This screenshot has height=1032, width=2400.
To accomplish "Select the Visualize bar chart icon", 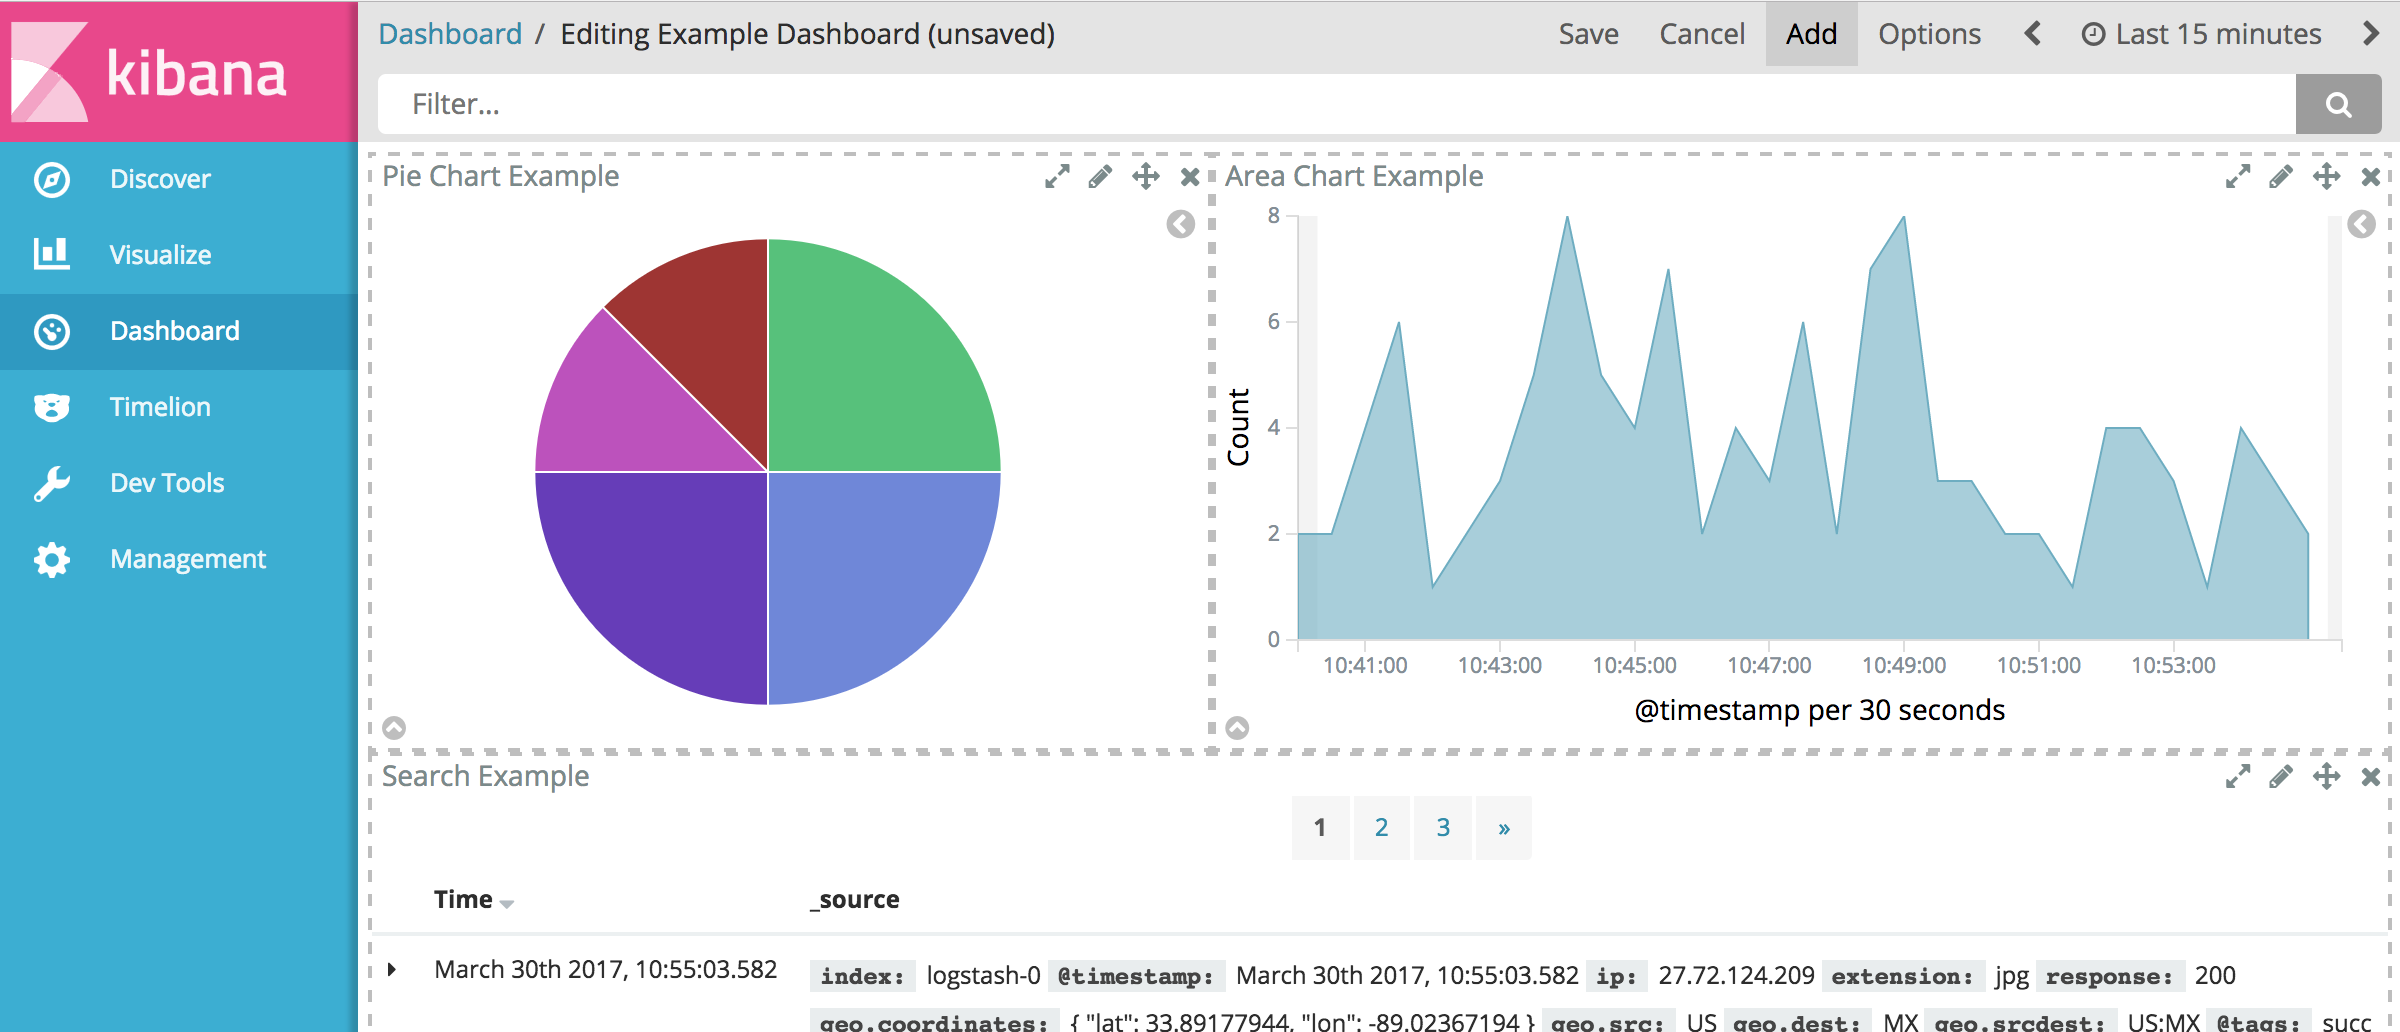I will click(51, 254).
